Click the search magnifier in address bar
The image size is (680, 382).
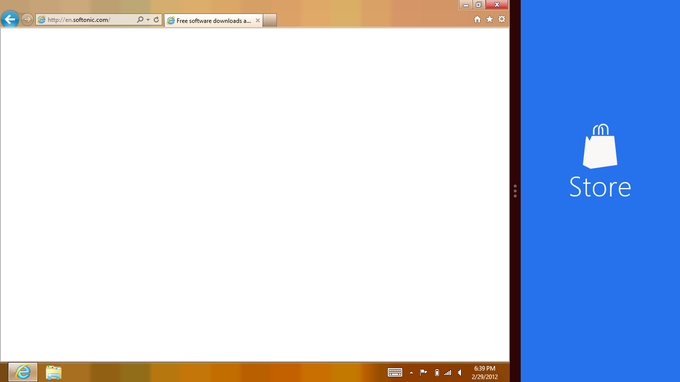coord(140,20)
